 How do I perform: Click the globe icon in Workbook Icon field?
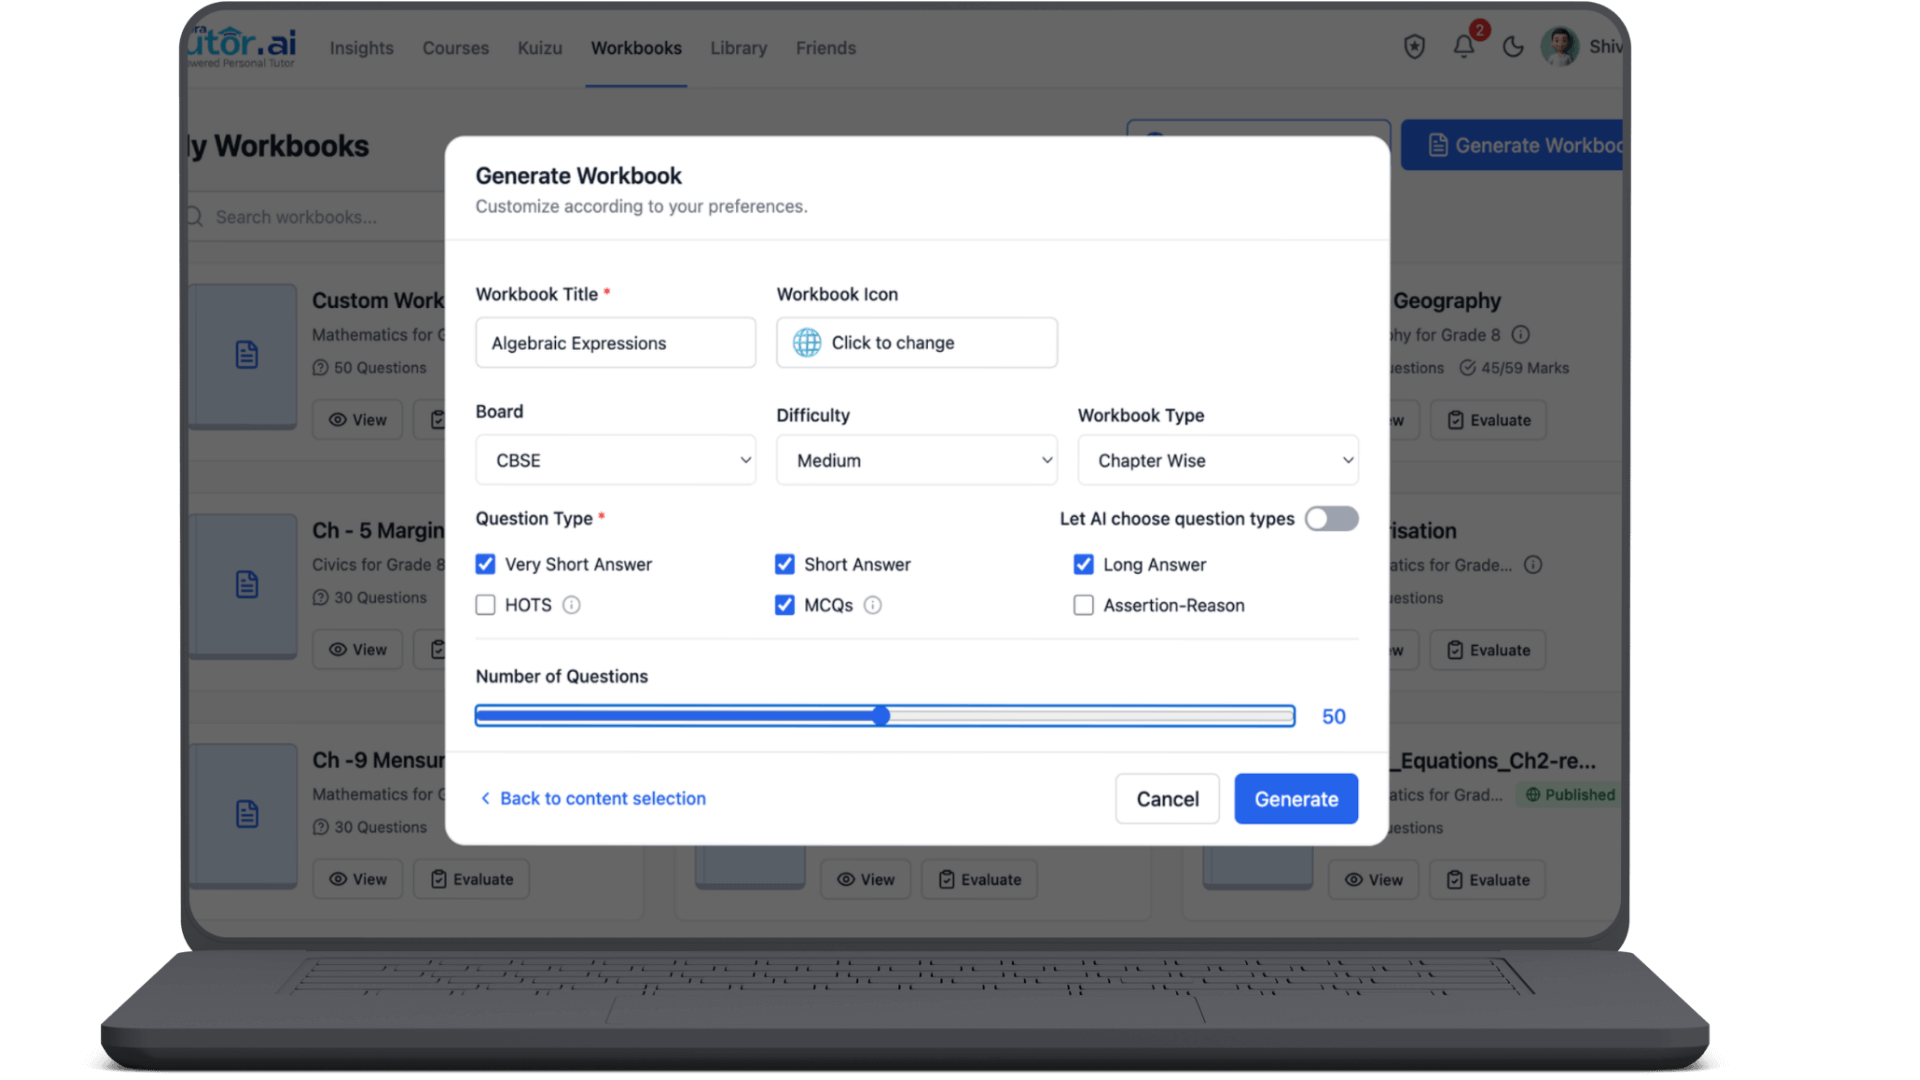tap(807, 342)
